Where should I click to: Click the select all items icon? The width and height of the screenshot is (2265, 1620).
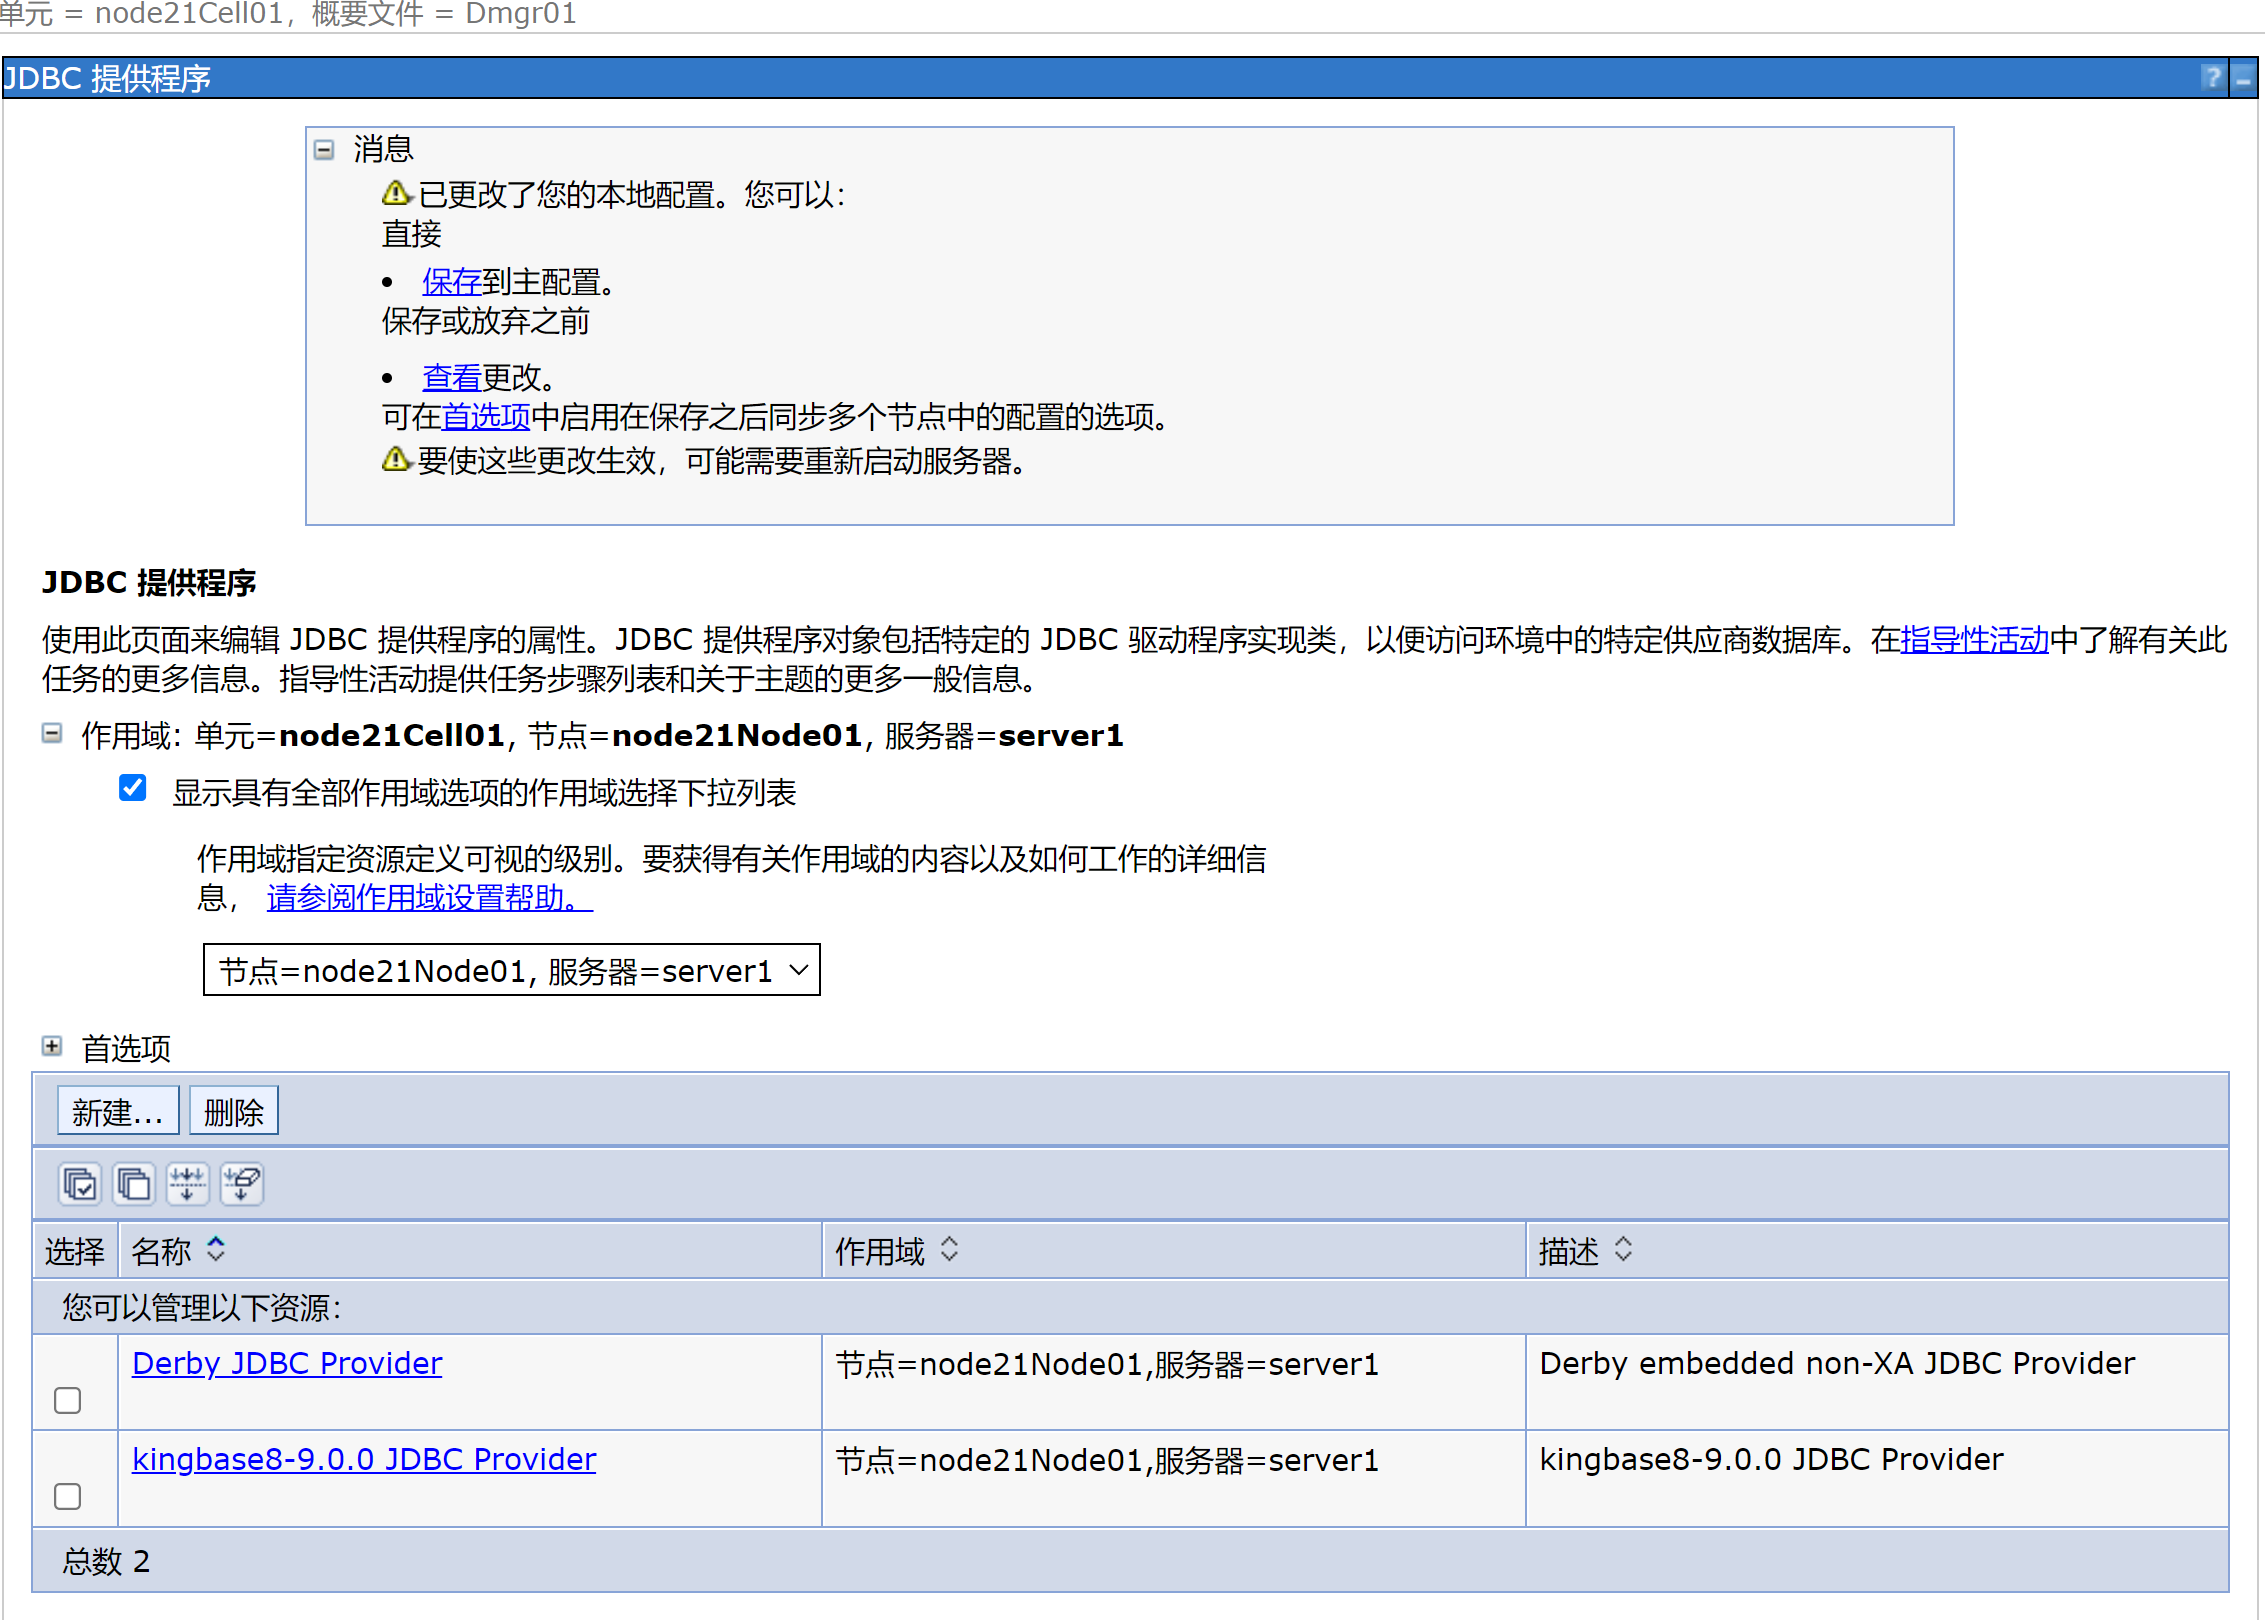coord(79,1184)
